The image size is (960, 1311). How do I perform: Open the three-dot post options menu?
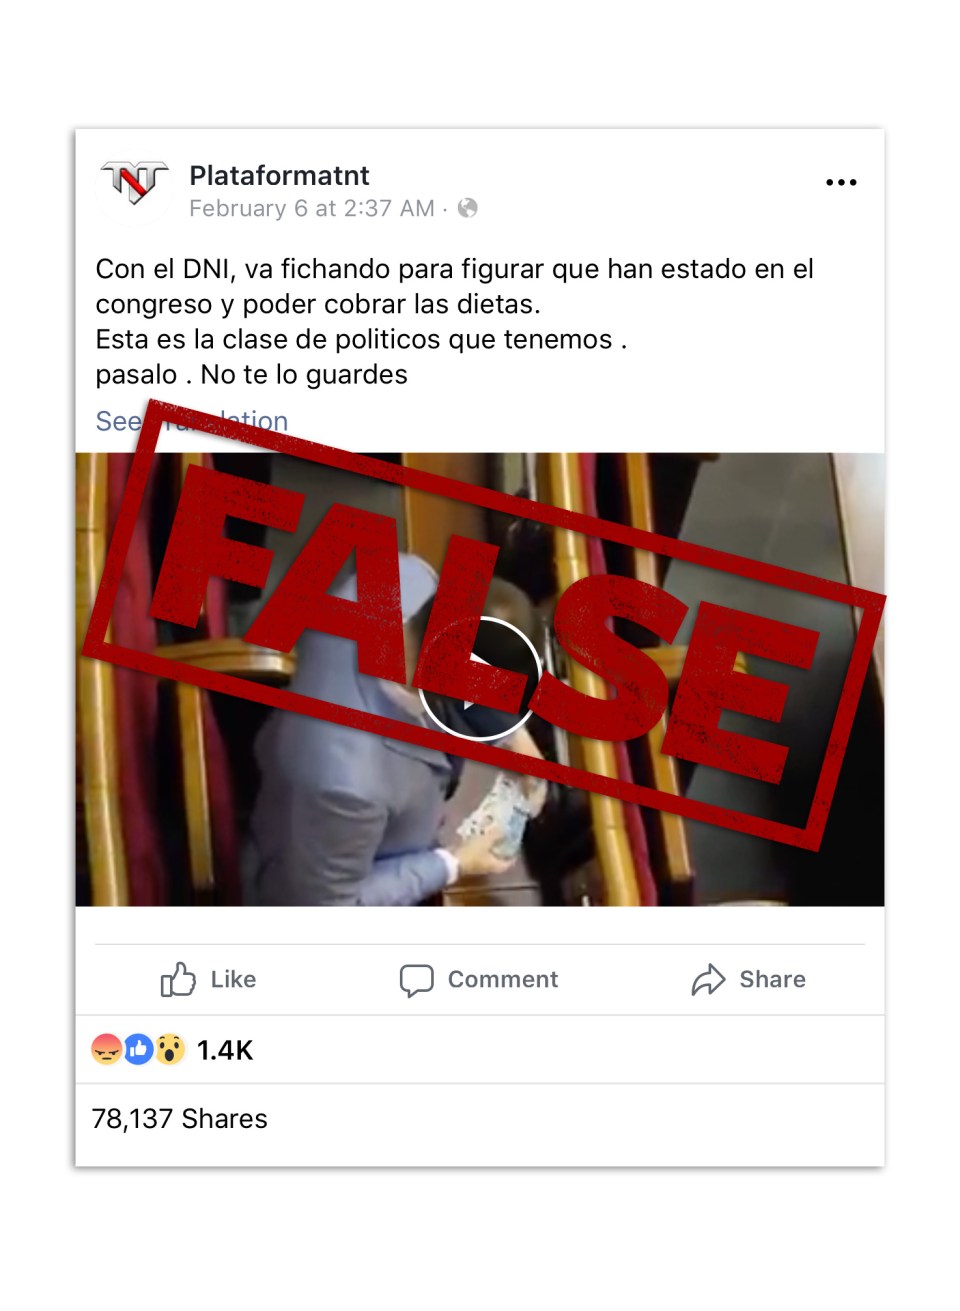click(841, 182)
